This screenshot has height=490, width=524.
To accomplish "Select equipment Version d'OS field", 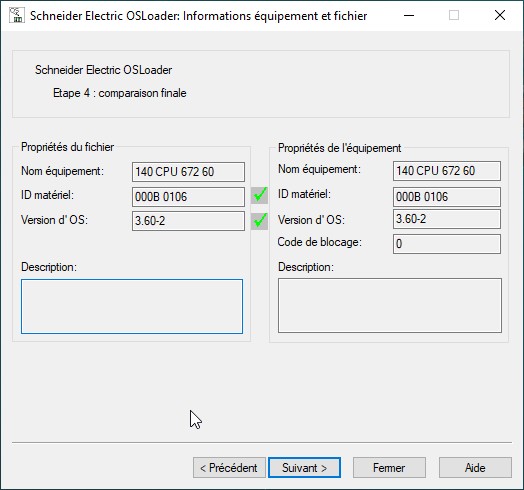I will (447, 219).
